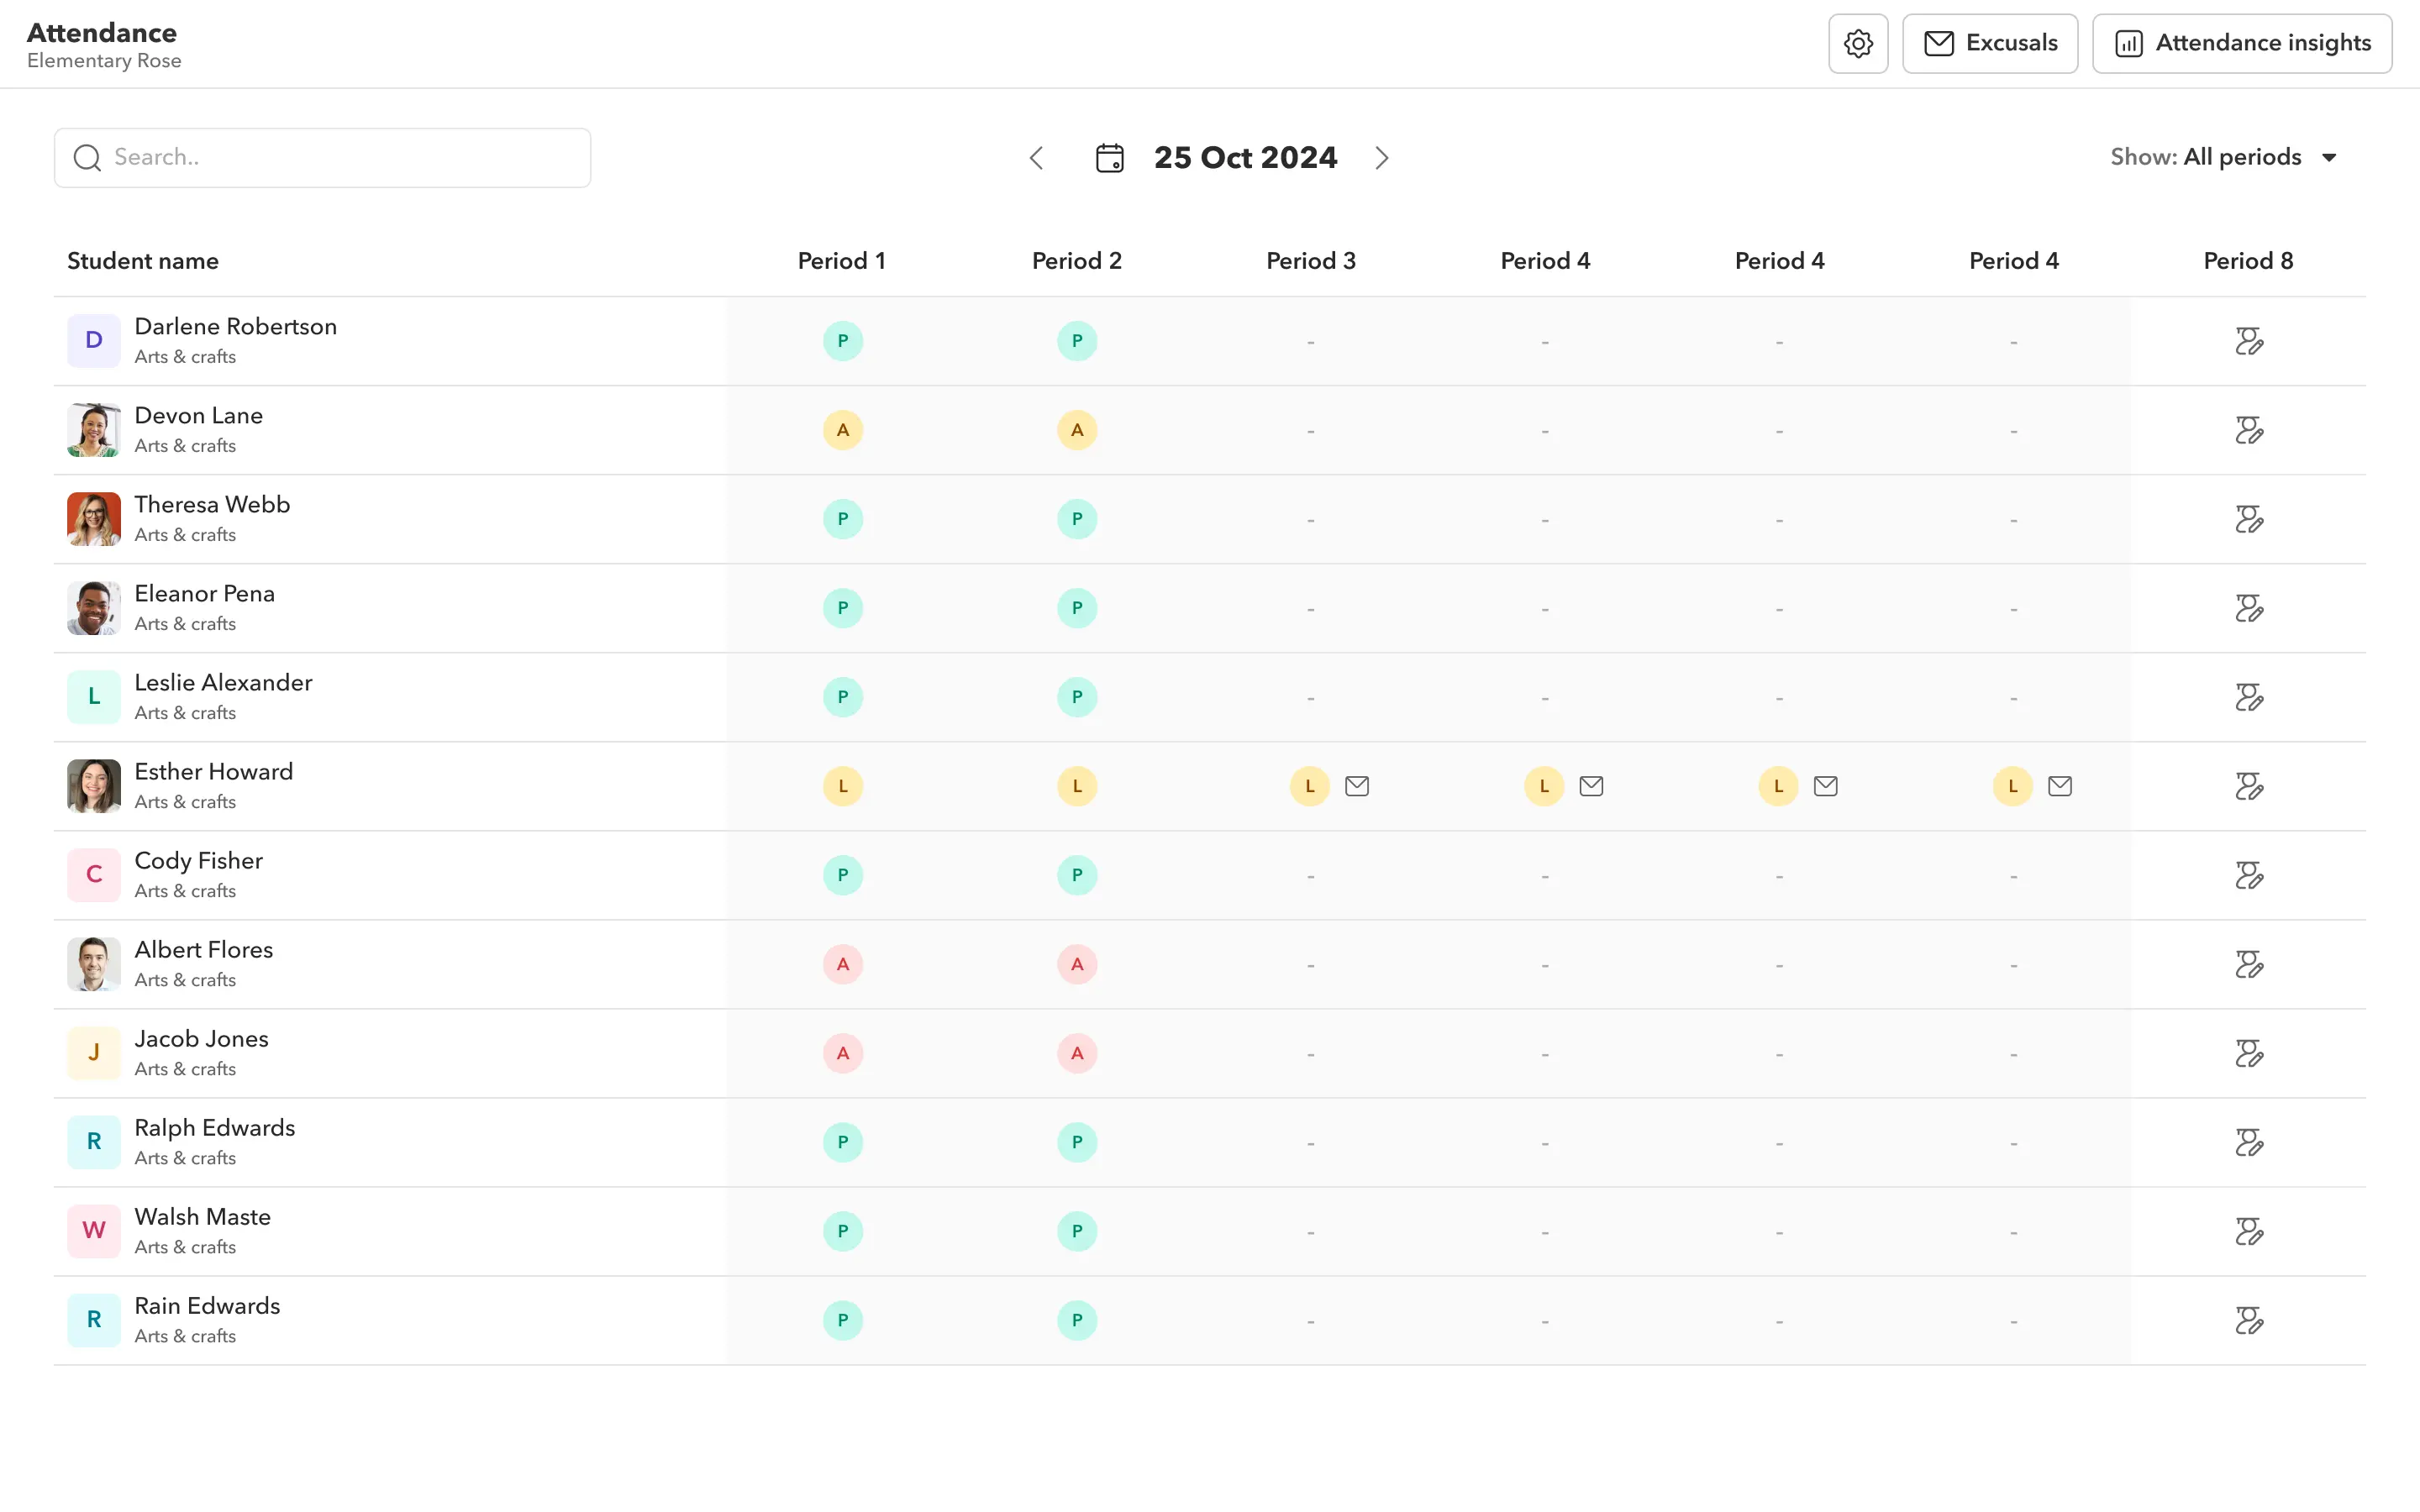Click the edit icon for Darlene Robertson
The width and height of the screenshot is (2420, 1512).
[2248, 339]
